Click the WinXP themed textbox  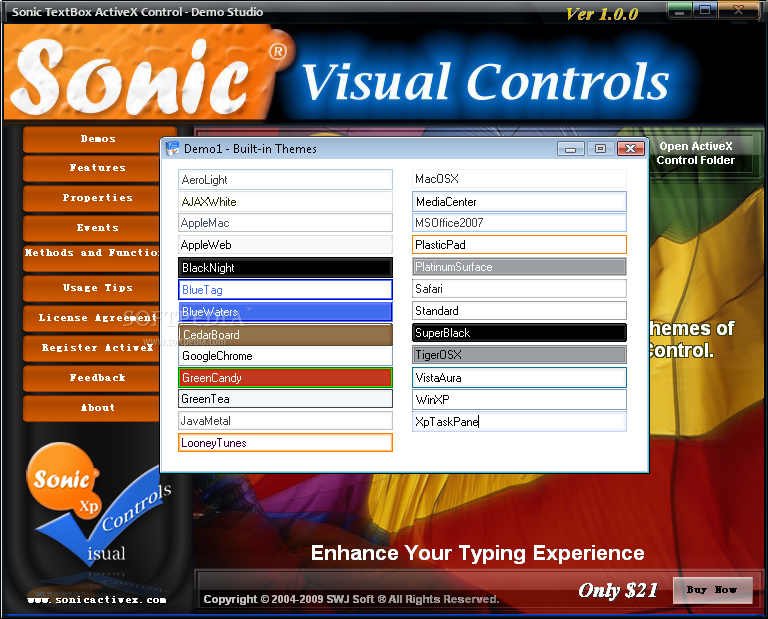pos(519,400)
